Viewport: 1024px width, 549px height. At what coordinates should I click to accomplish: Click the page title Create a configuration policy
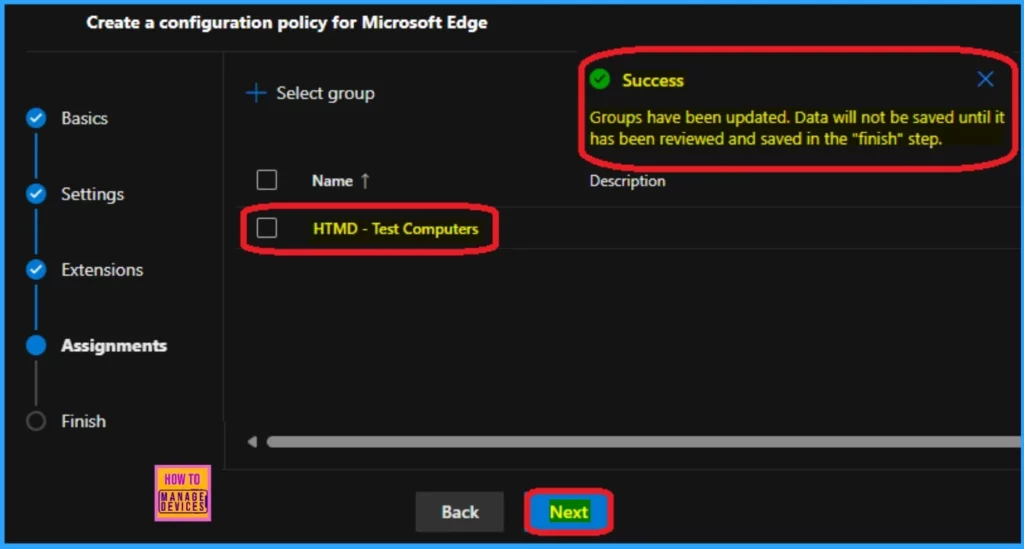(x=287, y=22)
